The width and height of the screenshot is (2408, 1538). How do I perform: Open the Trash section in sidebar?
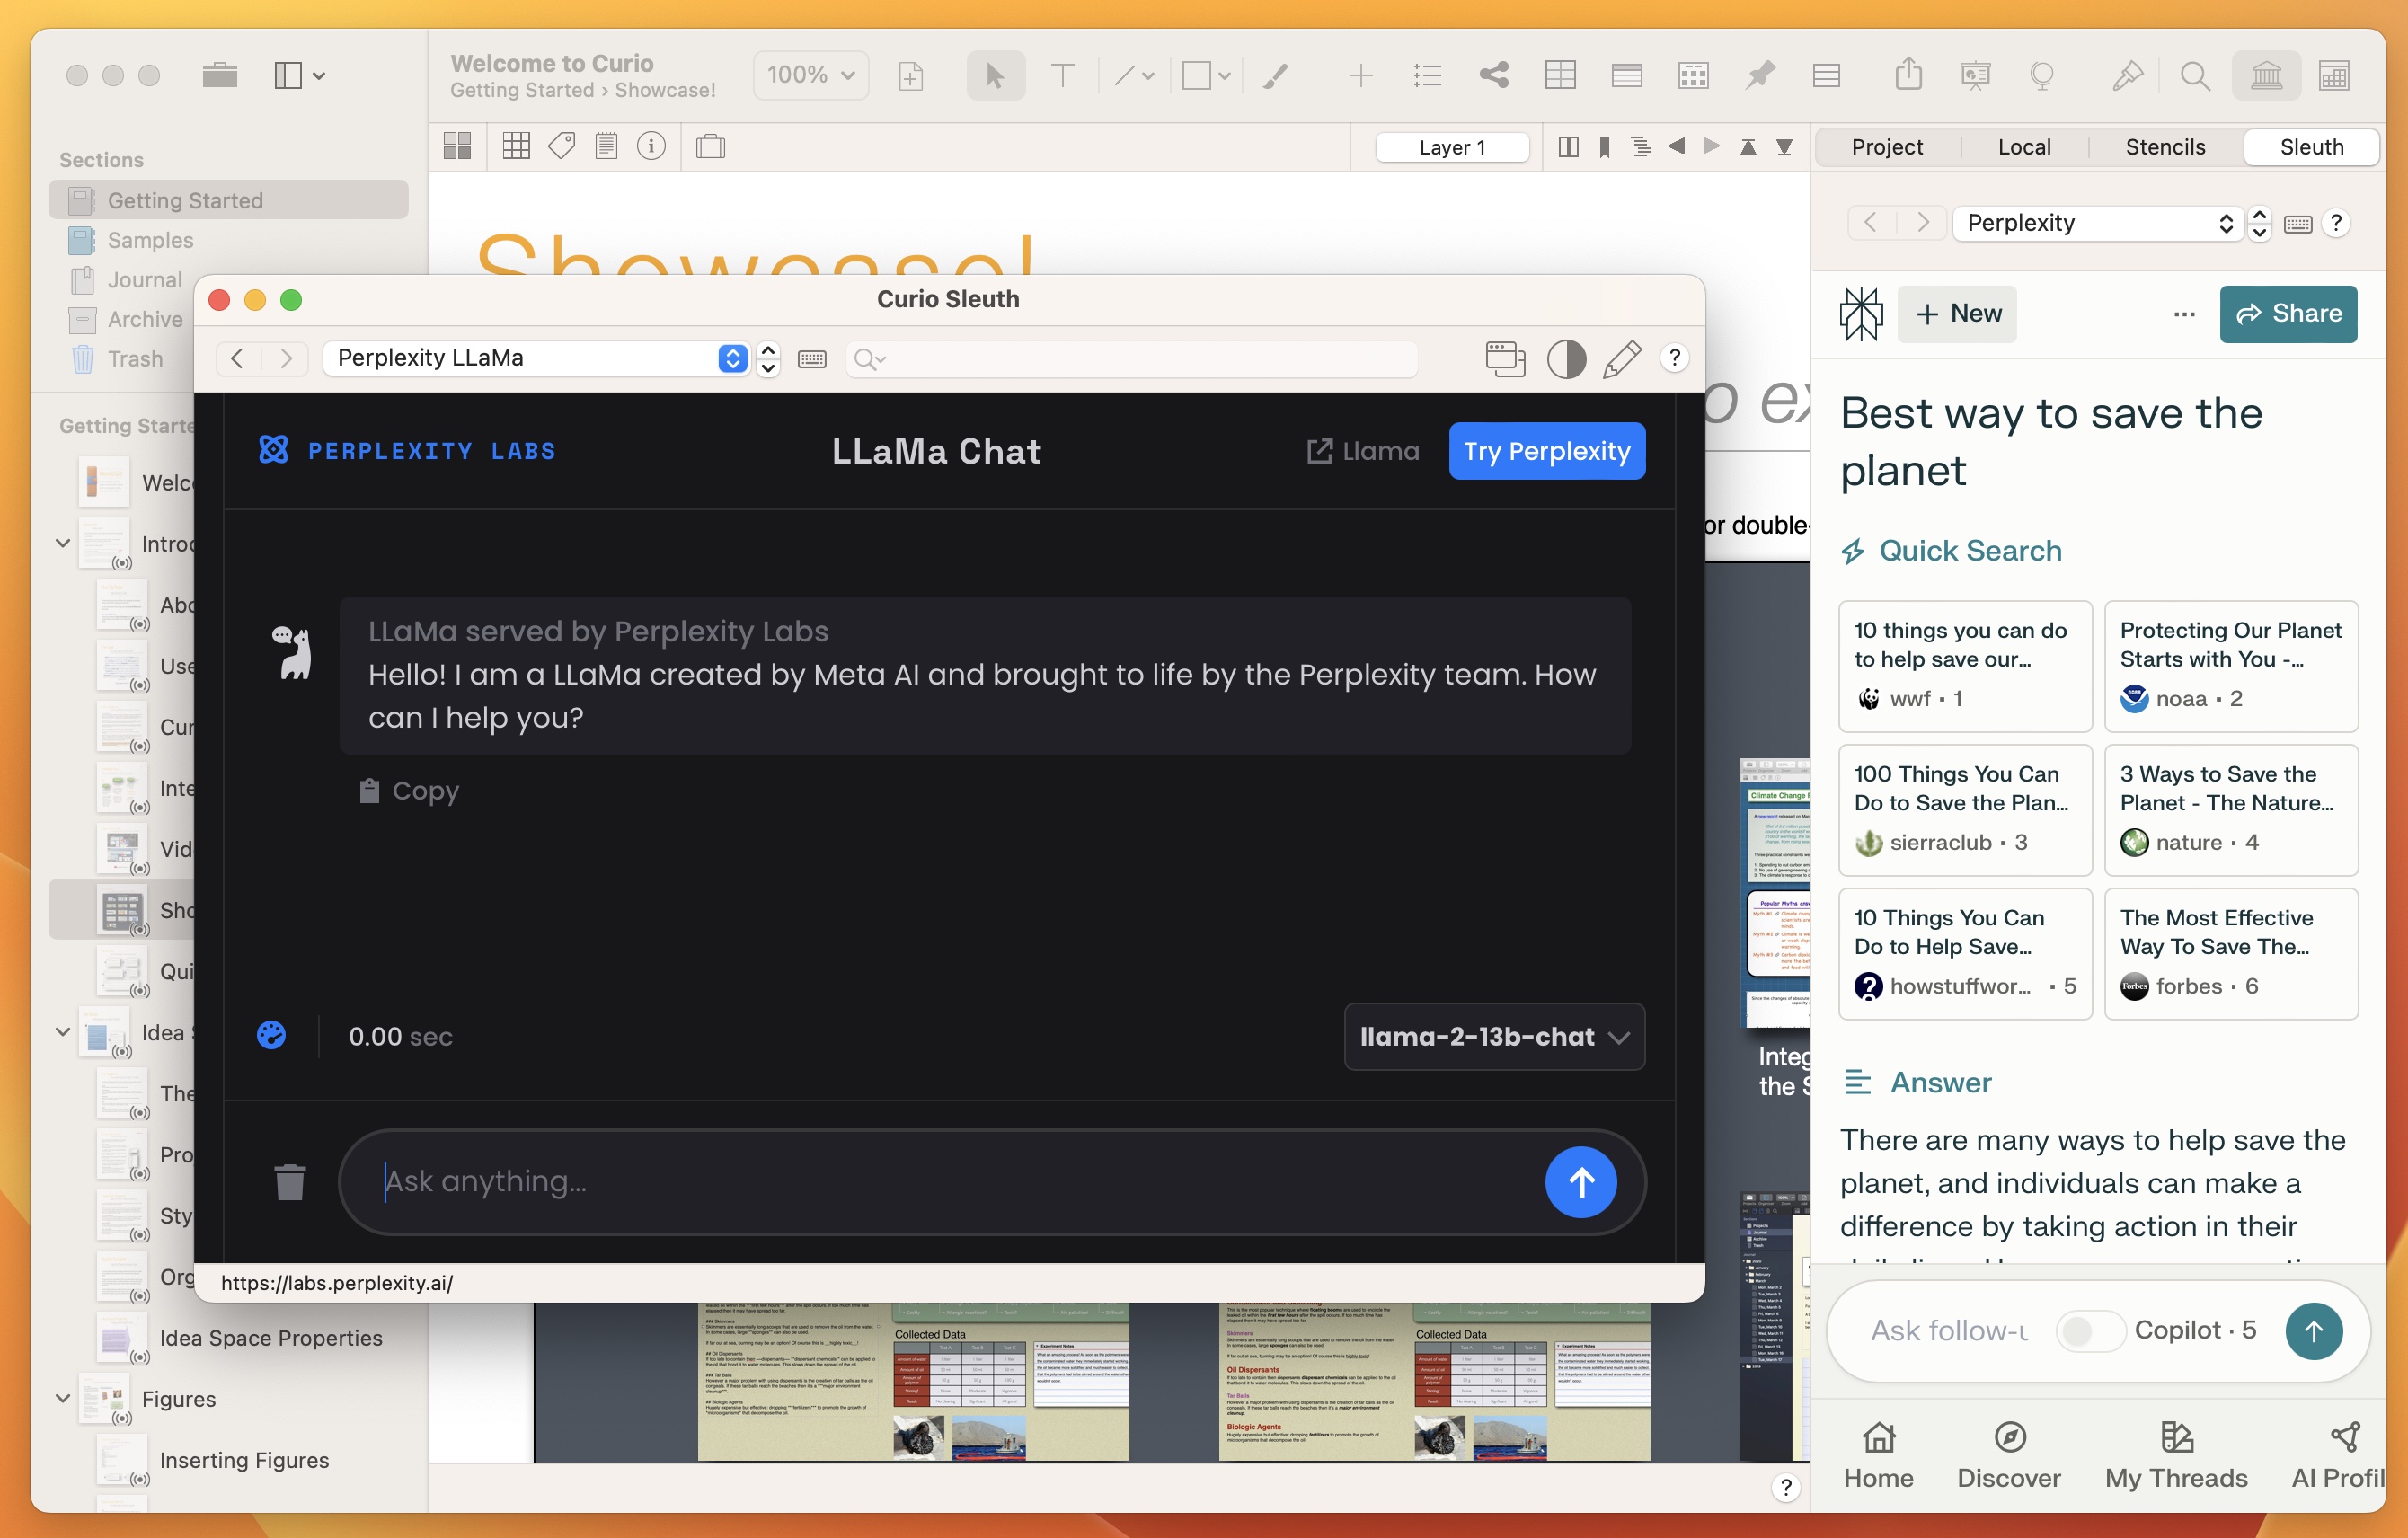[116, 358]
